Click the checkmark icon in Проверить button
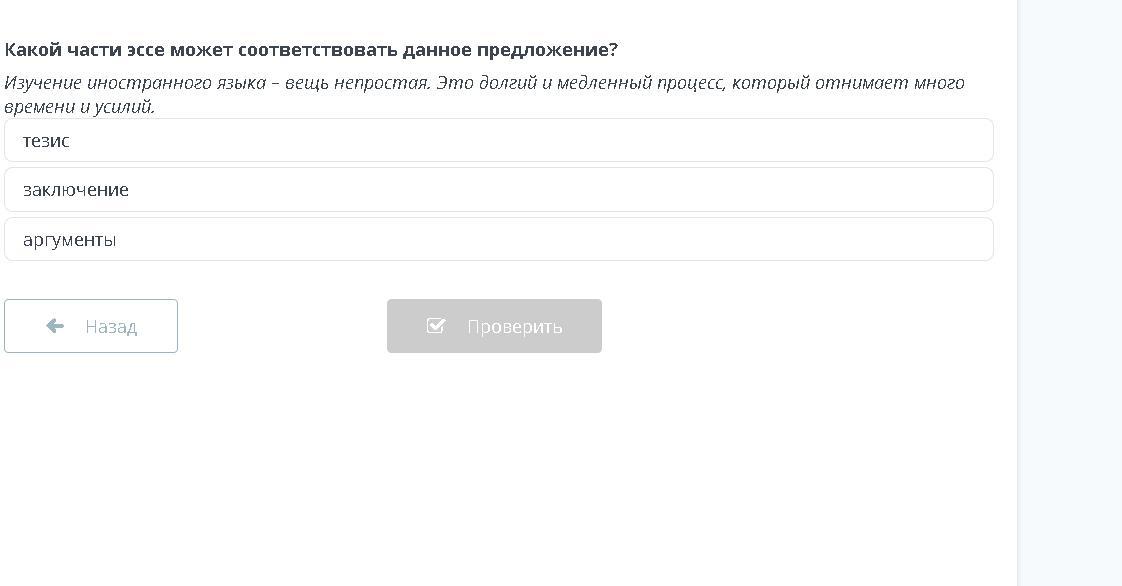This screenshot has width=1122, height=586. coord(435,326)
